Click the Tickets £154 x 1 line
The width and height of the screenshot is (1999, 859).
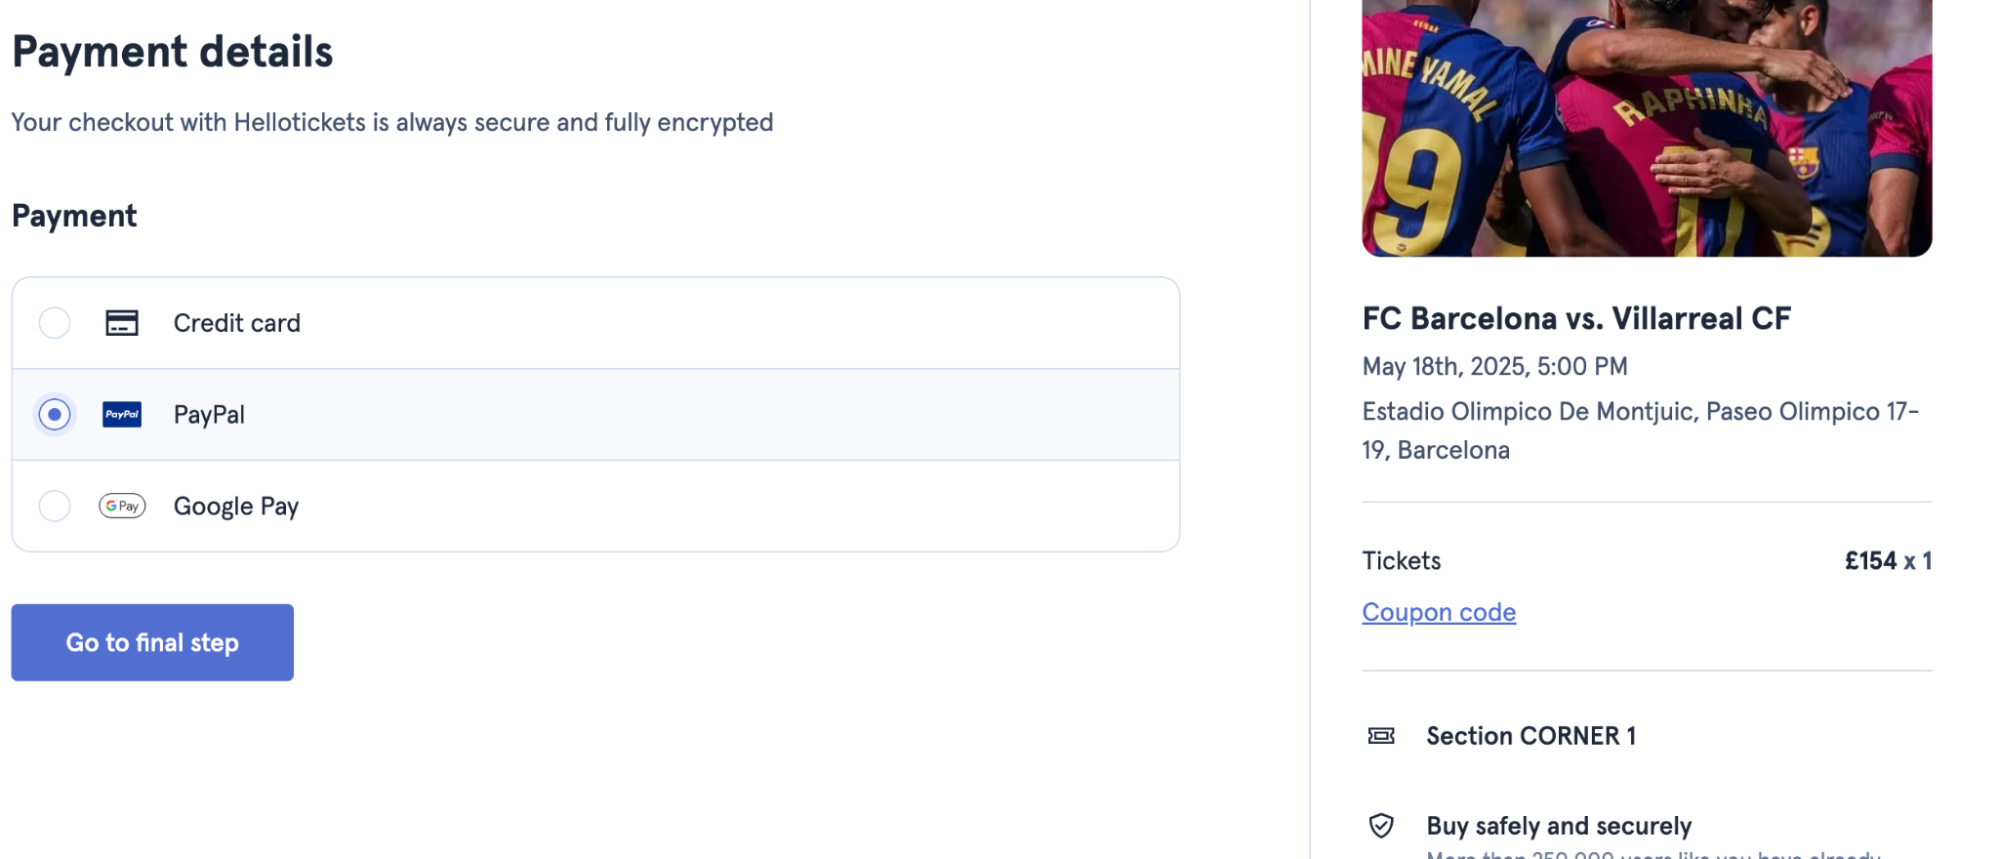[x=1646, y=561]
